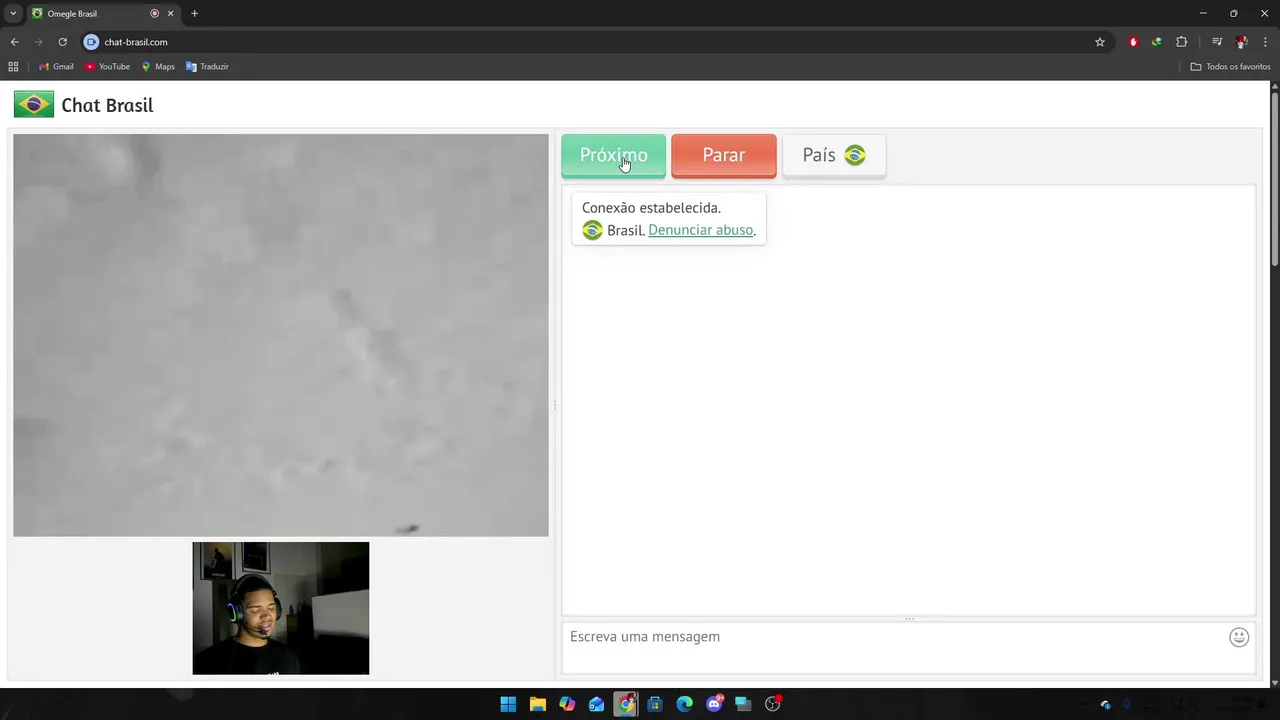Open Microsoft Edge from taskbar

(x=685, y=704)
